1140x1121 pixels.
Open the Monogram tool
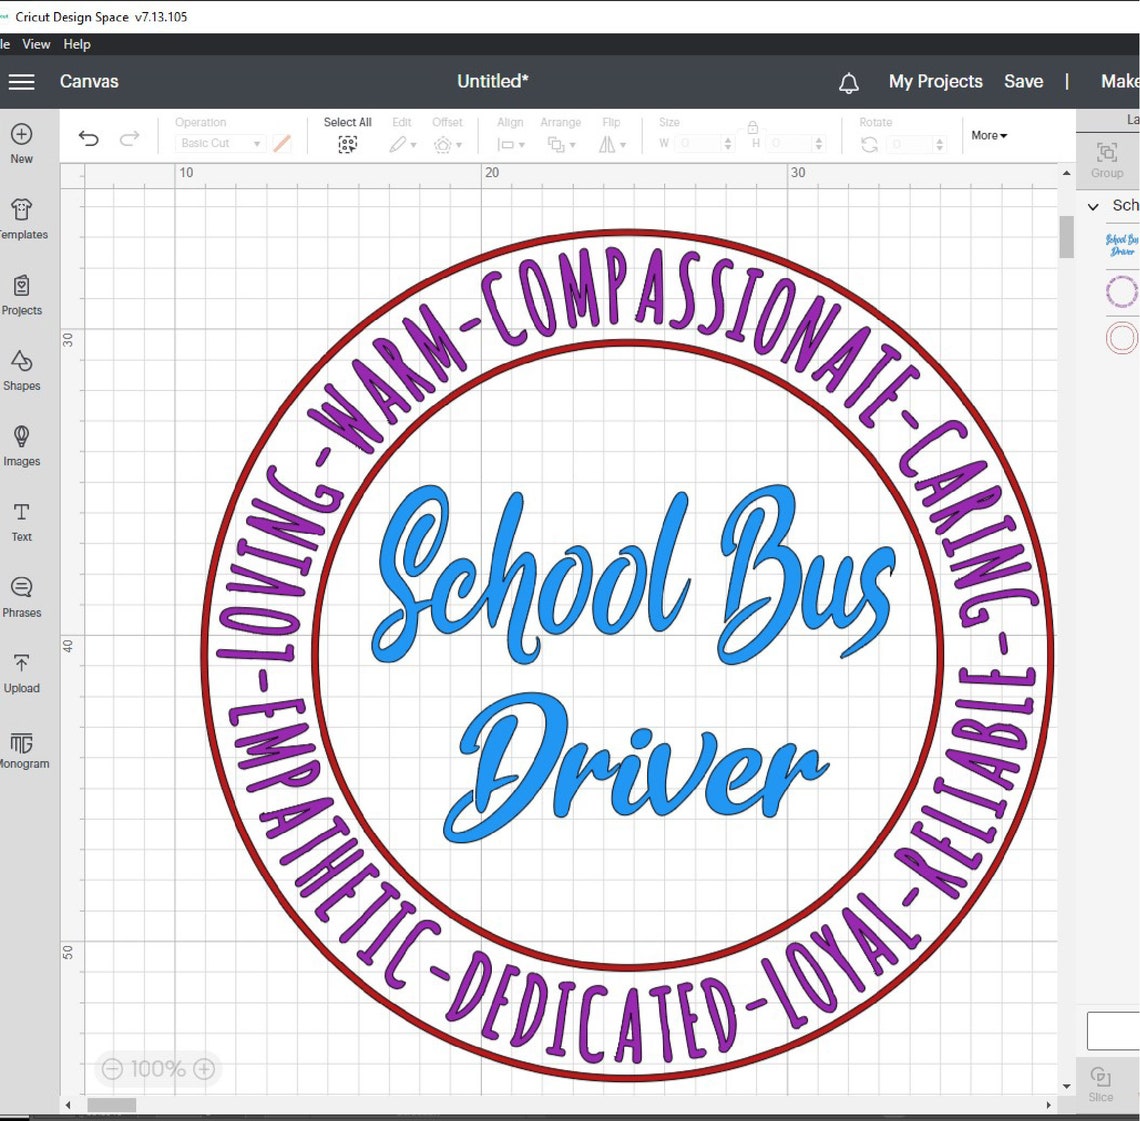(x=21, y=748)
